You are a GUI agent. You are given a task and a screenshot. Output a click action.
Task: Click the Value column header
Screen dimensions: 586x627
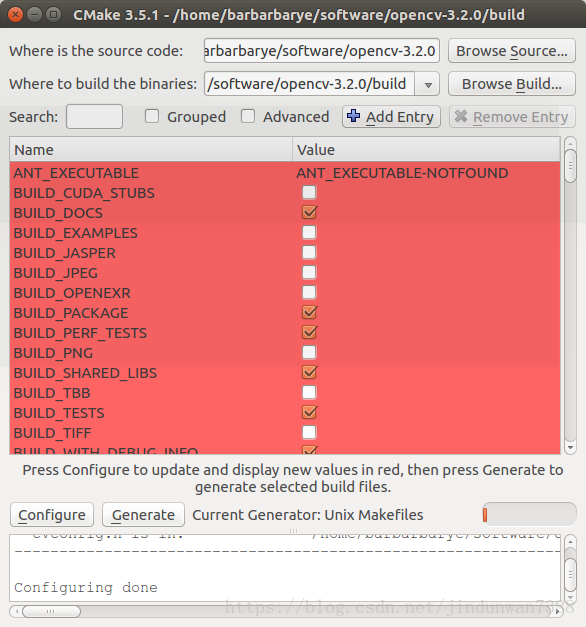426,150
